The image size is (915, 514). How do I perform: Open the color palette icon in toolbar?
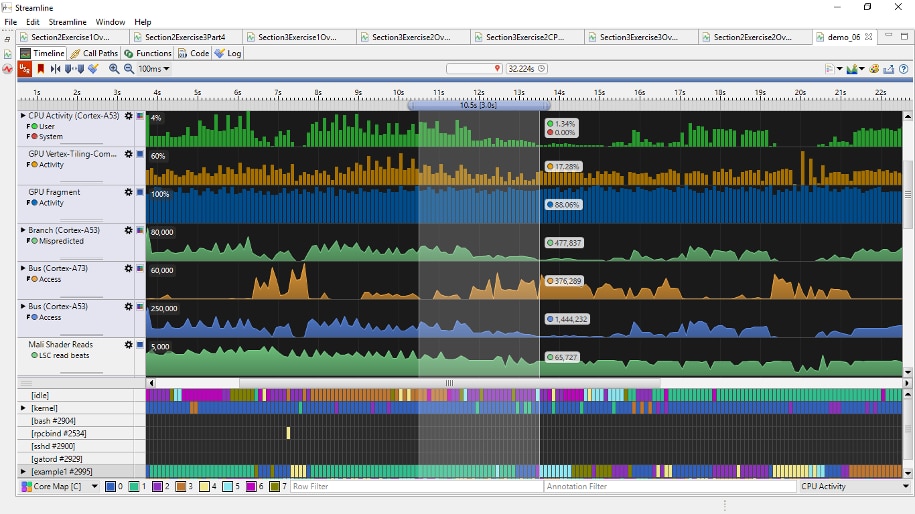[x=874, y=69]
